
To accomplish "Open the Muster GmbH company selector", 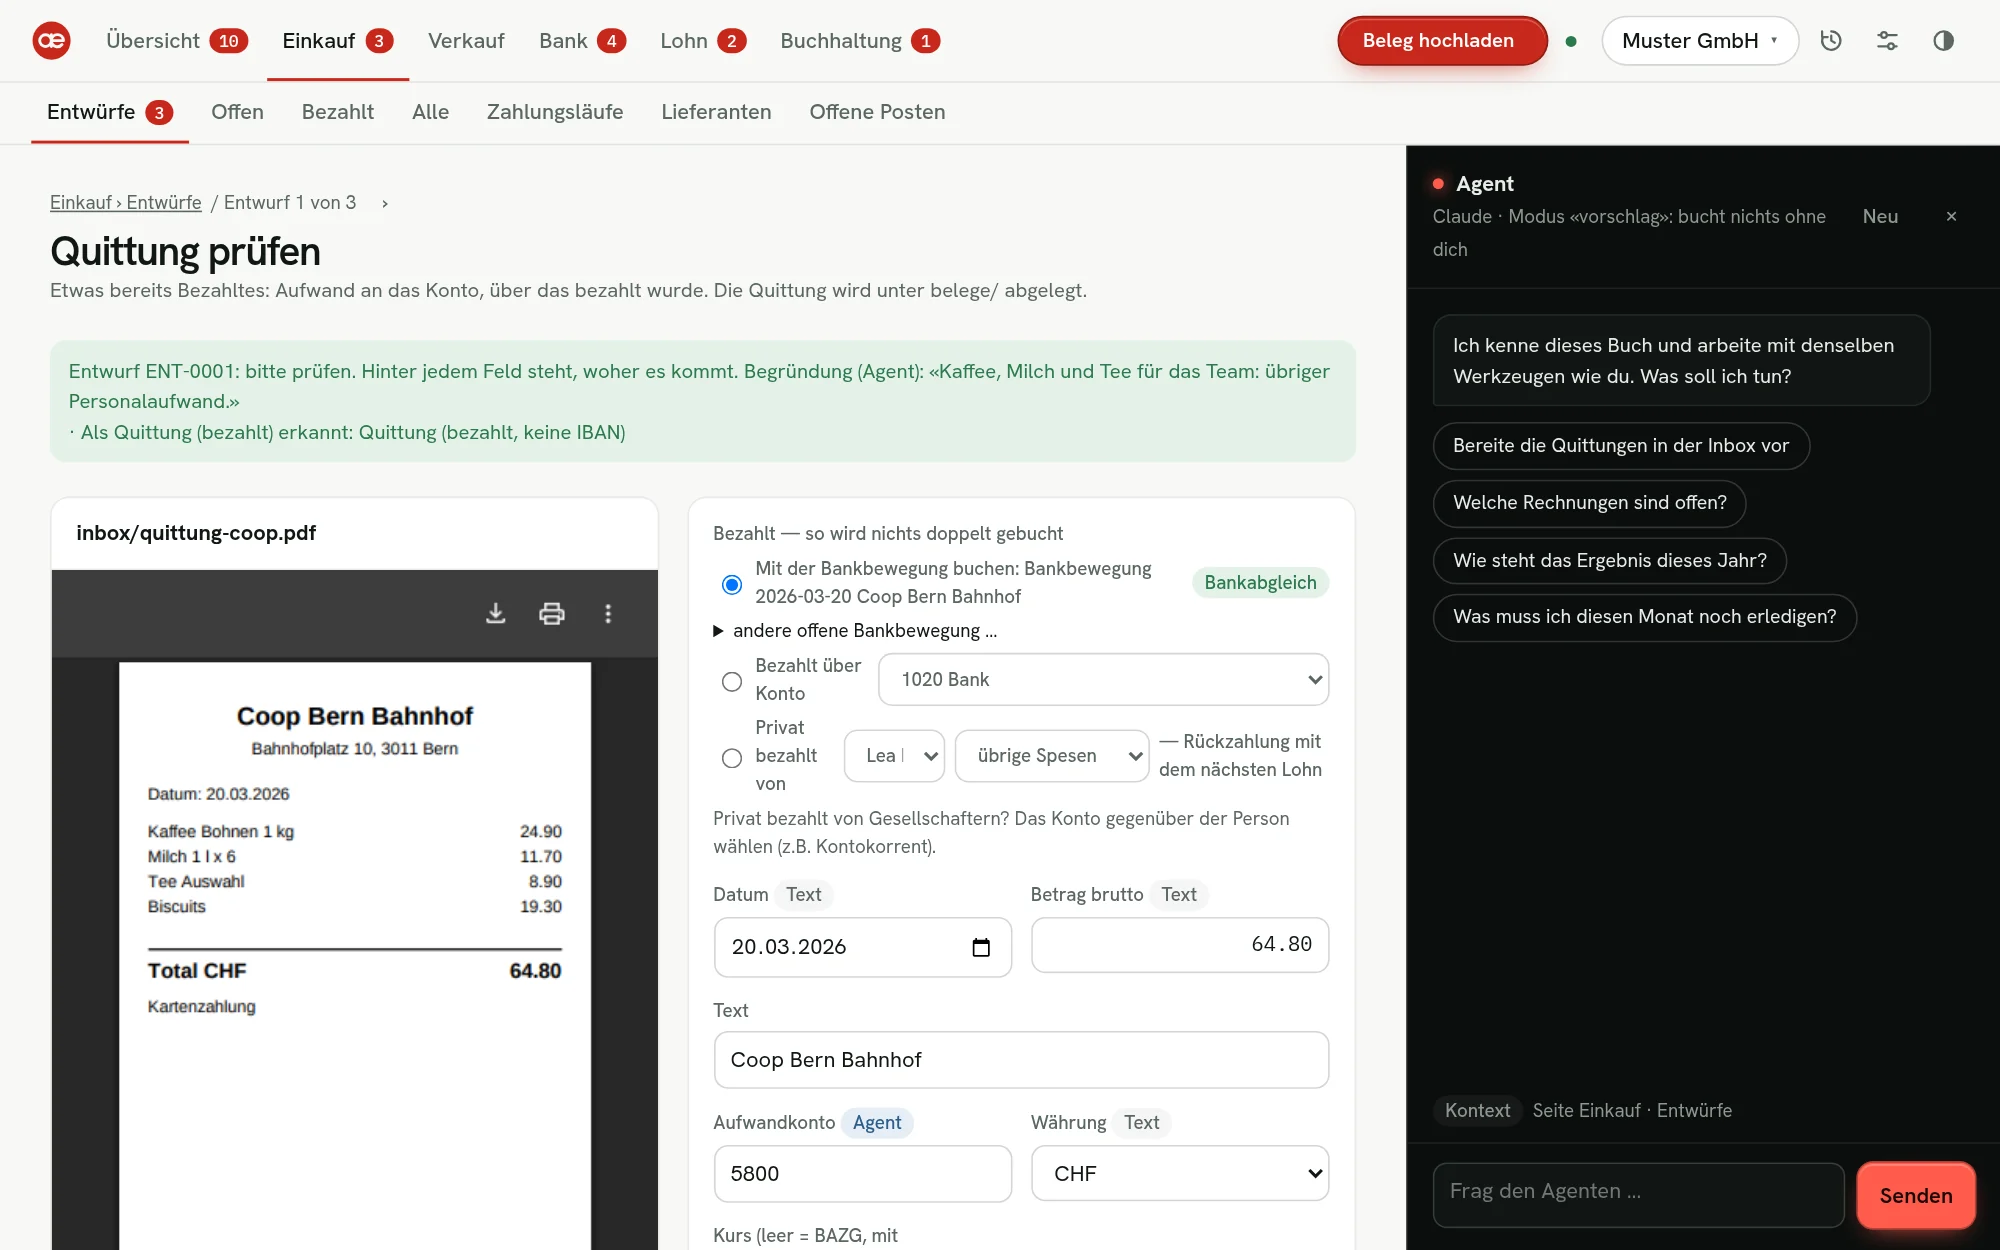I will tap(1699, 41).
